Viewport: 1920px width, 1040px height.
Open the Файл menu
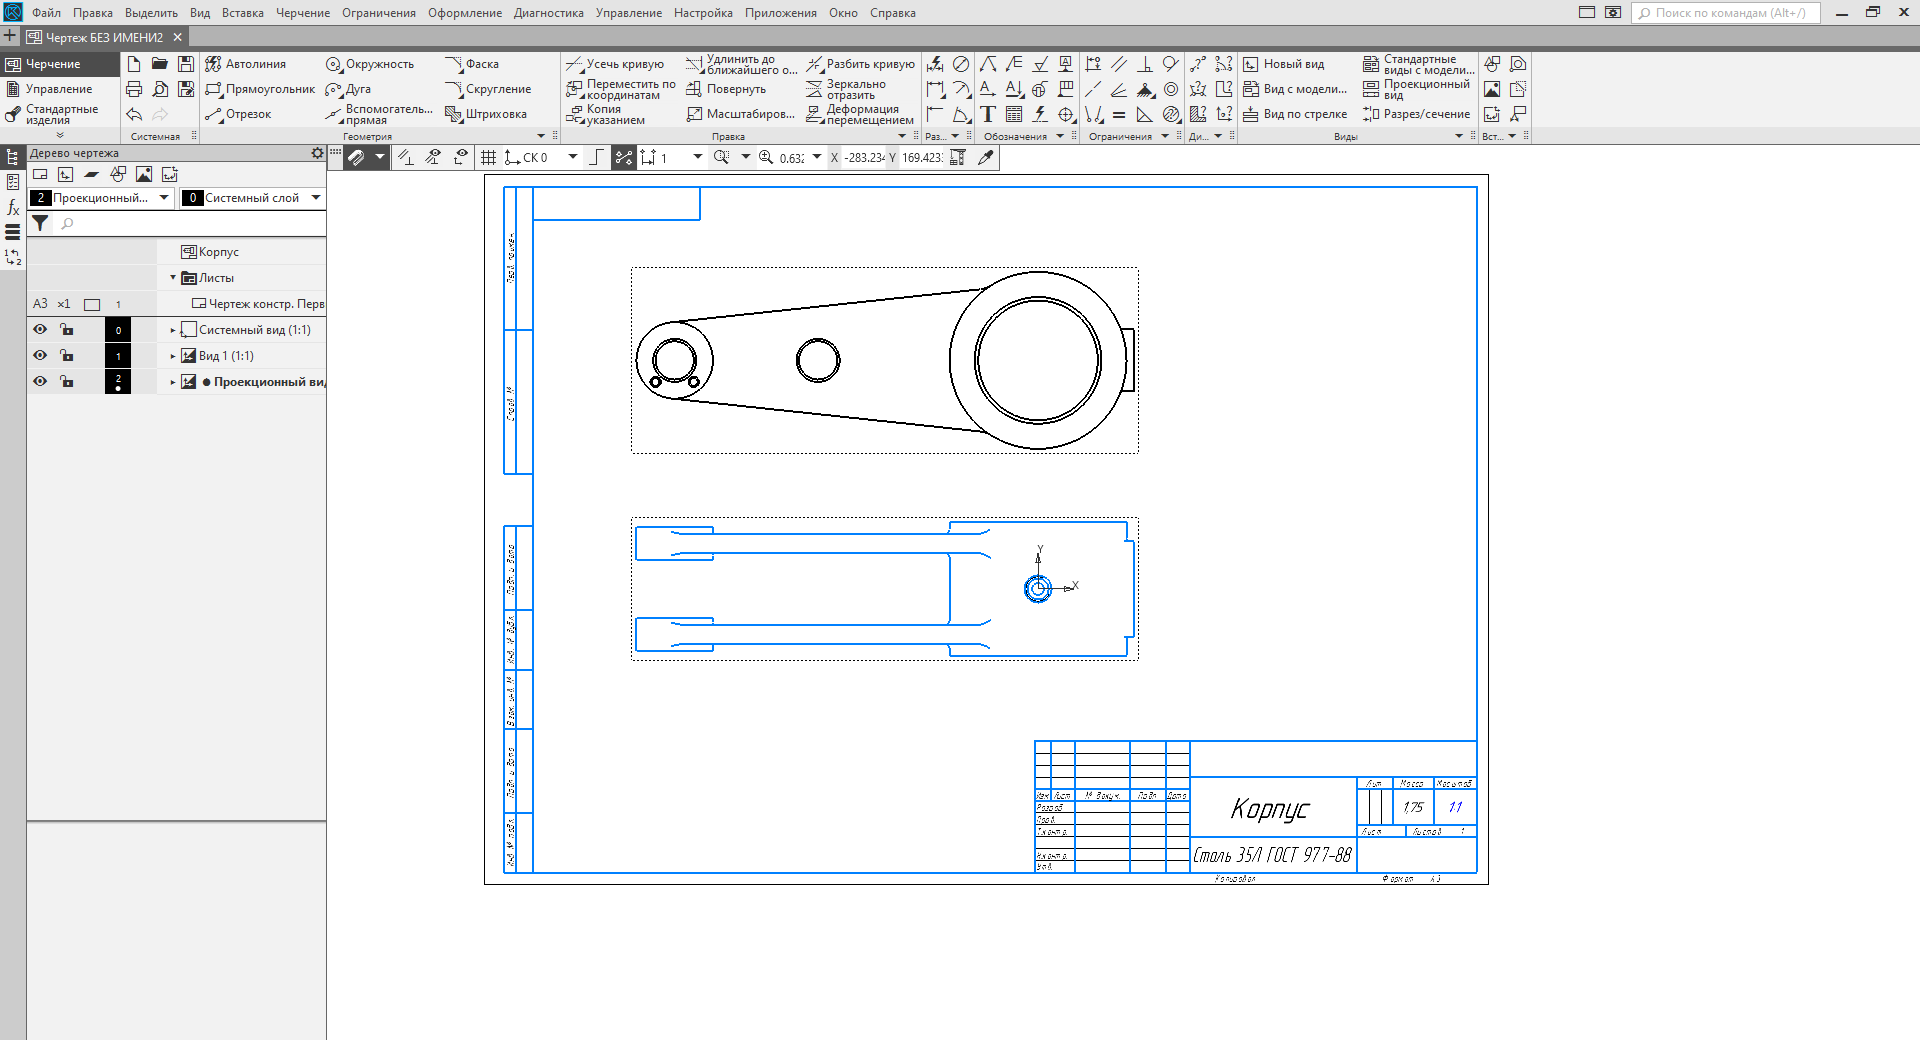(46, 13)
